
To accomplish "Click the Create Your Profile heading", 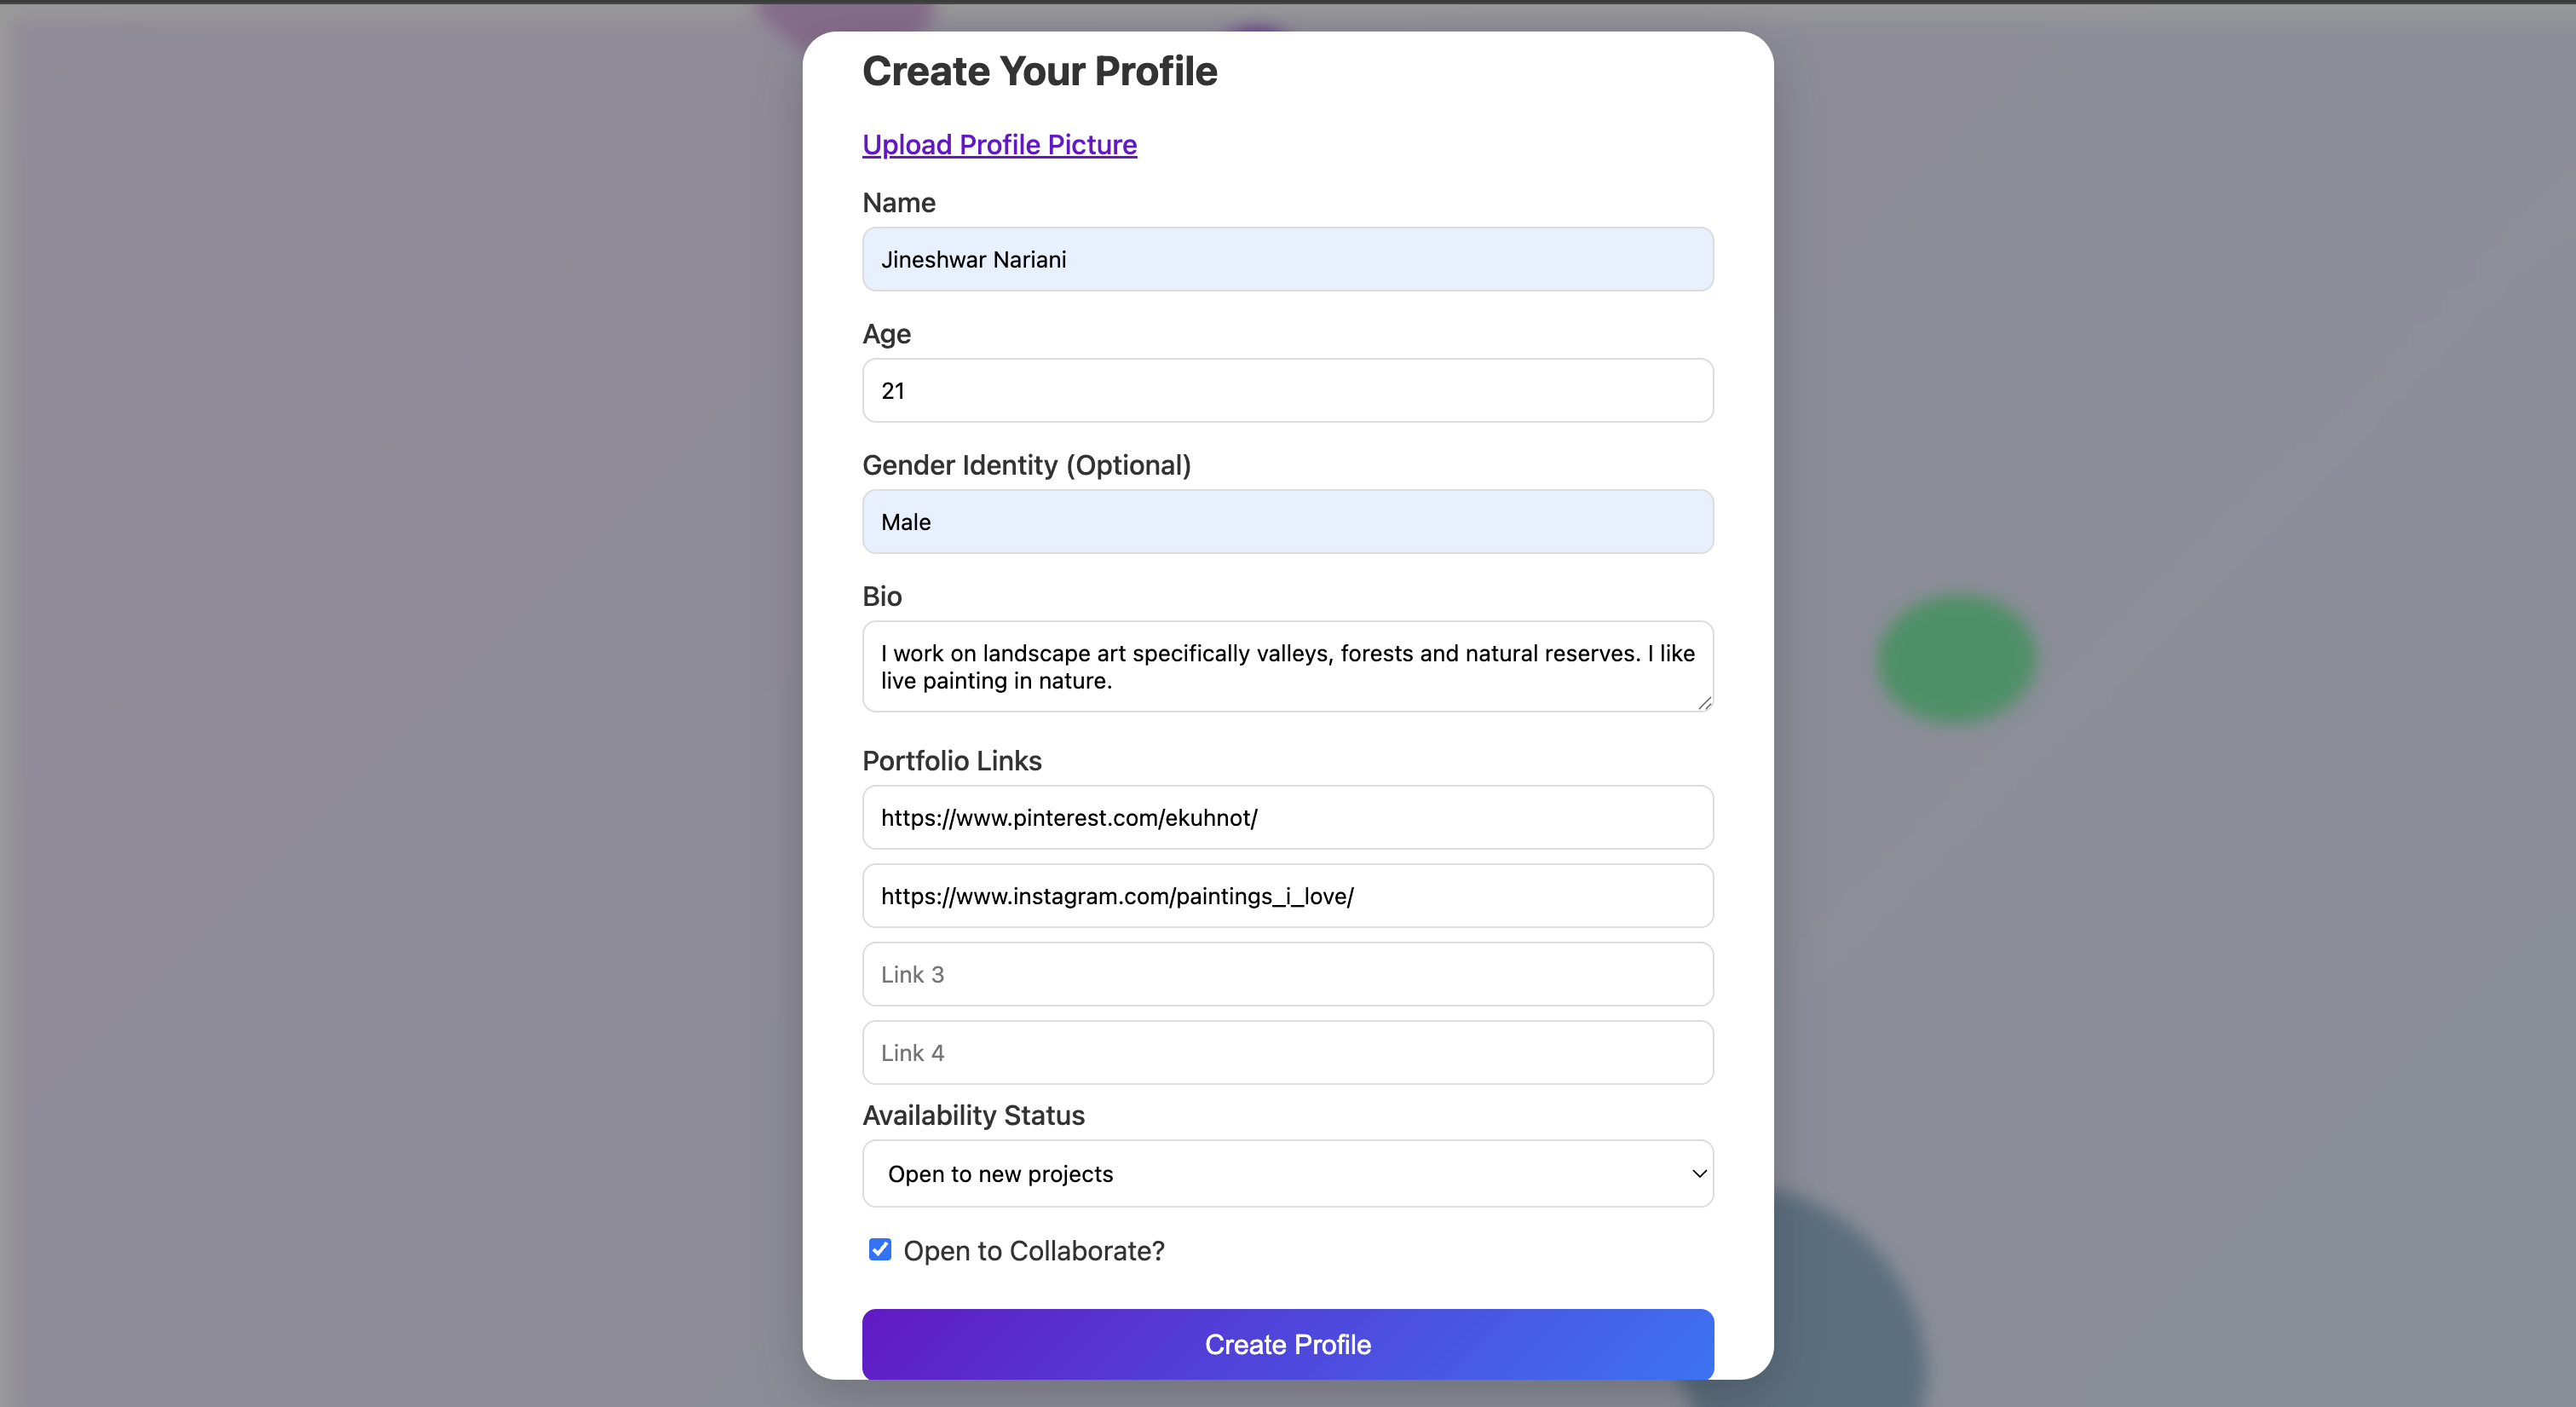I will pyautogui.click(x=1040, y=72).
